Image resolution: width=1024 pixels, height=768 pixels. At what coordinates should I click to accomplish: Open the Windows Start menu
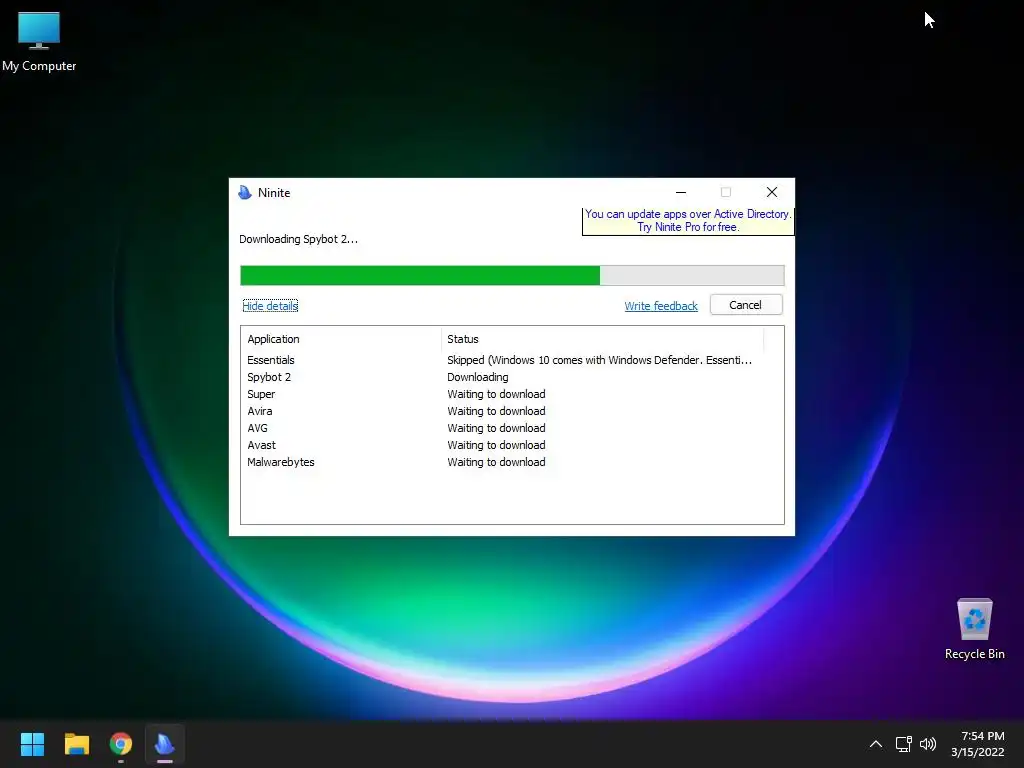click(32, 744)
